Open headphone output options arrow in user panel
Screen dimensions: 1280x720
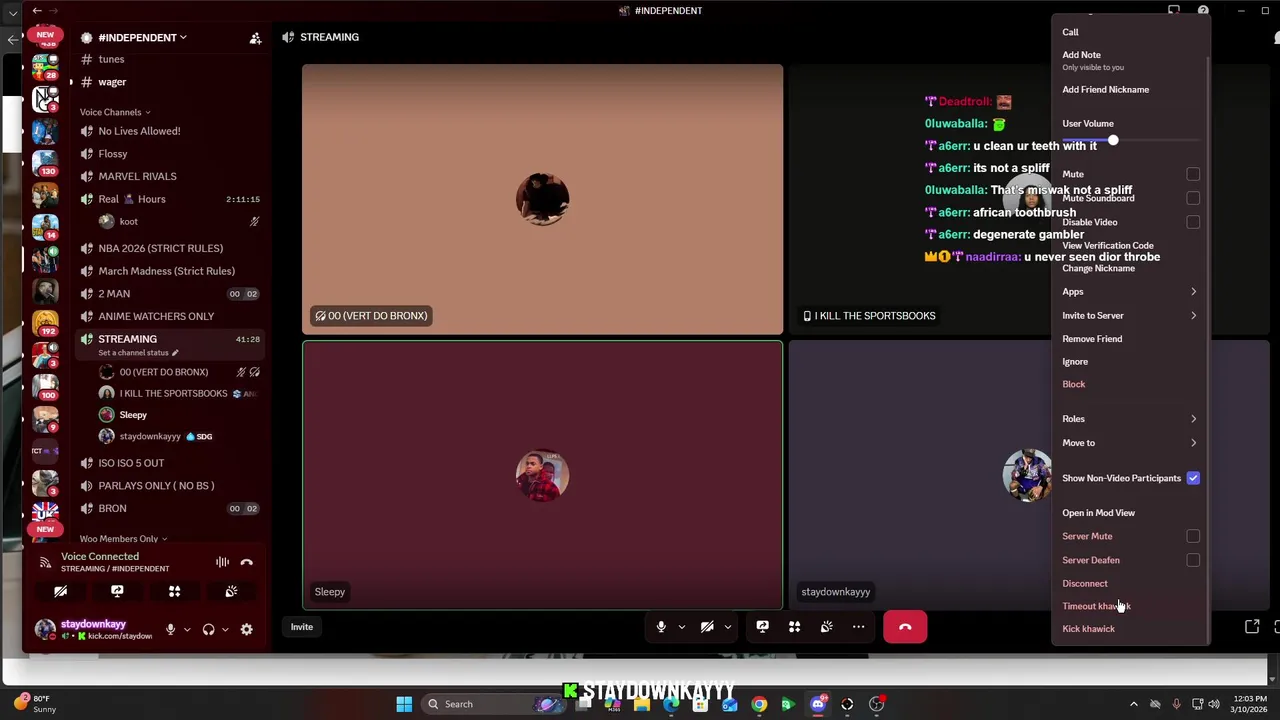224,629
